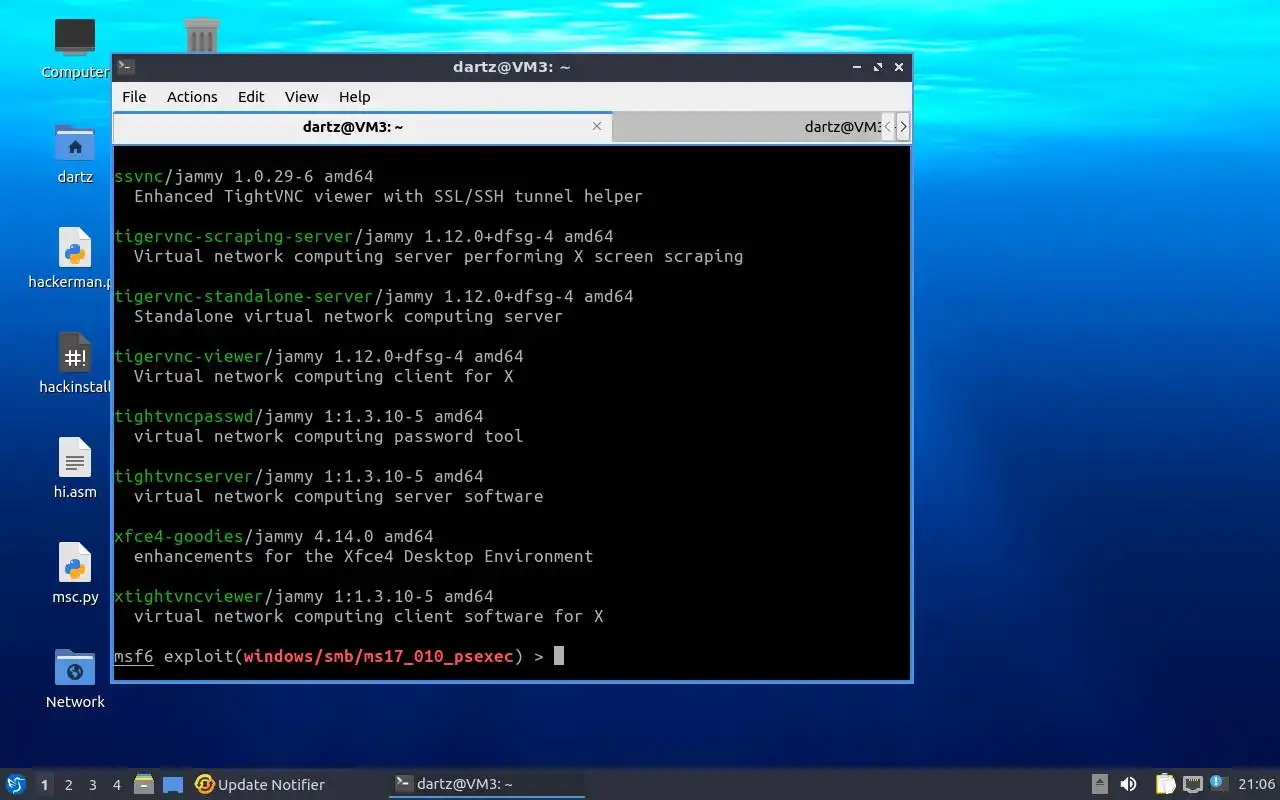
Task: Maximize the terminal window
Action: pos(878,67)
